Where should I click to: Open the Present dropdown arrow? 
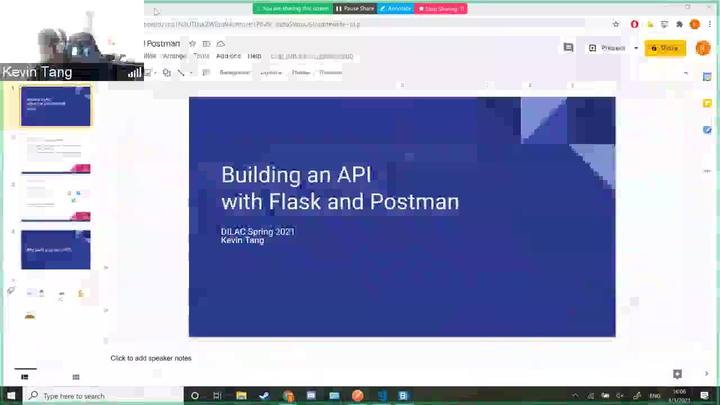tap(636, 48)
